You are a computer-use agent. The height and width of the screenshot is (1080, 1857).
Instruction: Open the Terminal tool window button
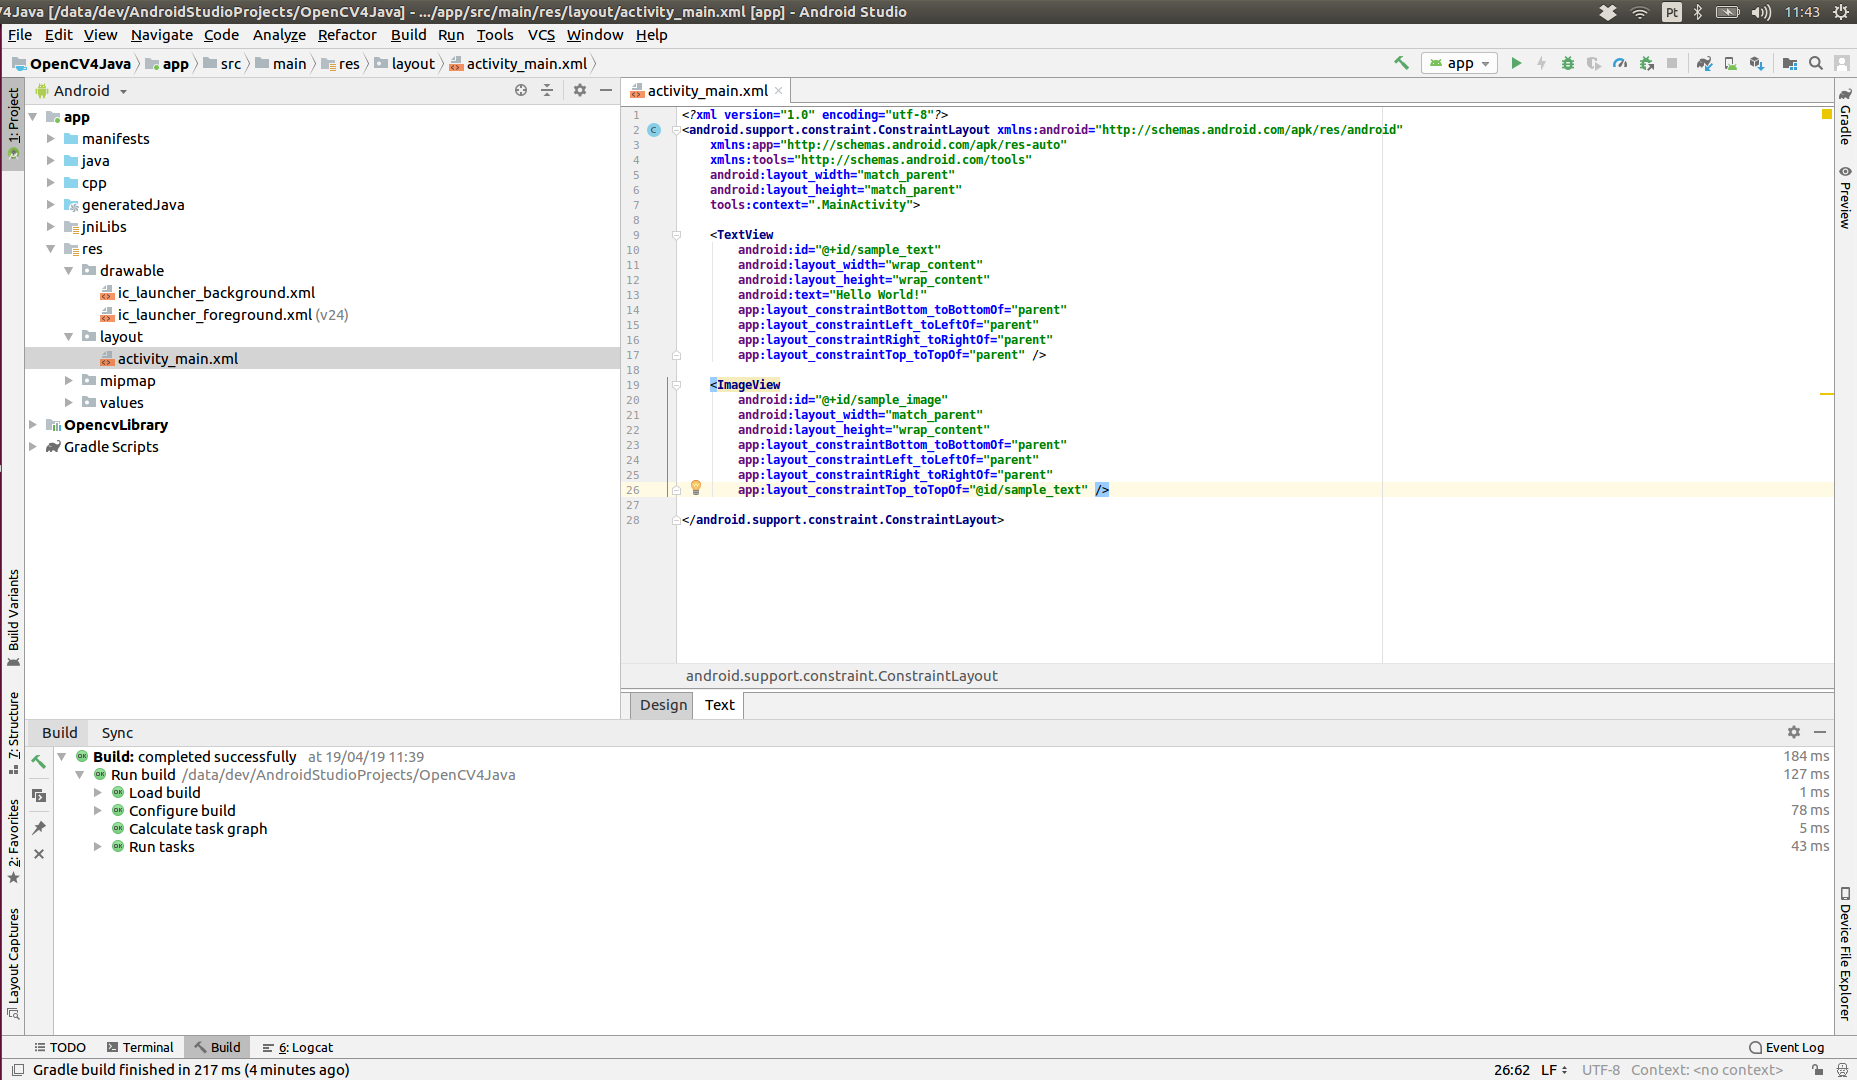[140, 1048]
